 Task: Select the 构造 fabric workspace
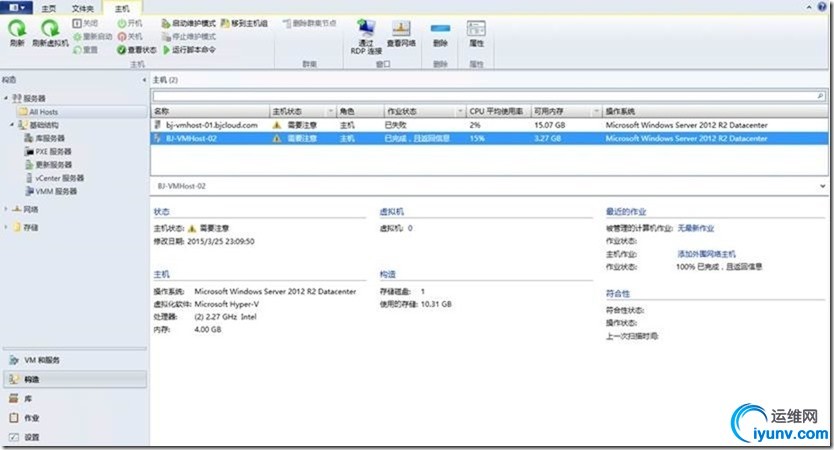pos(76,379)
